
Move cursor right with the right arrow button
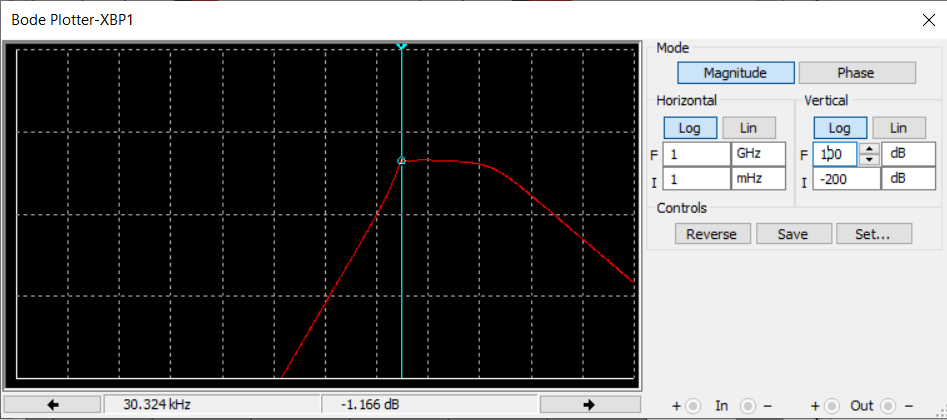click(589, 405)
